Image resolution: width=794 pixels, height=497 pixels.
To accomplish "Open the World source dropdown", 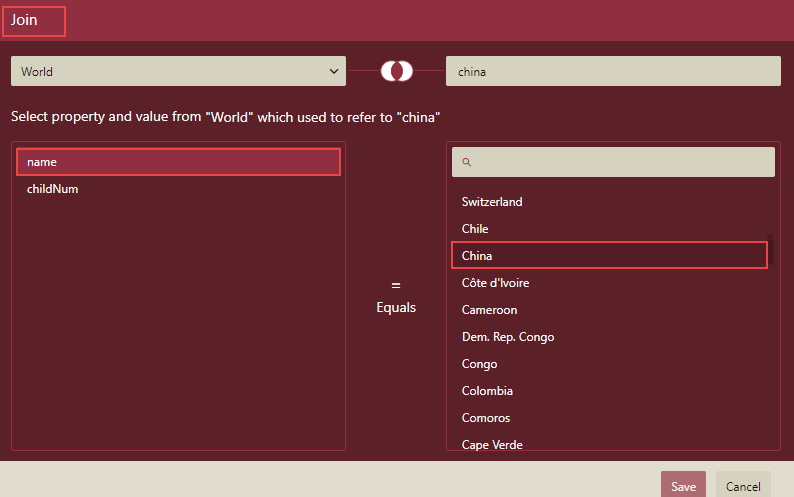I will pyautogui.click(x=178, y=71).
